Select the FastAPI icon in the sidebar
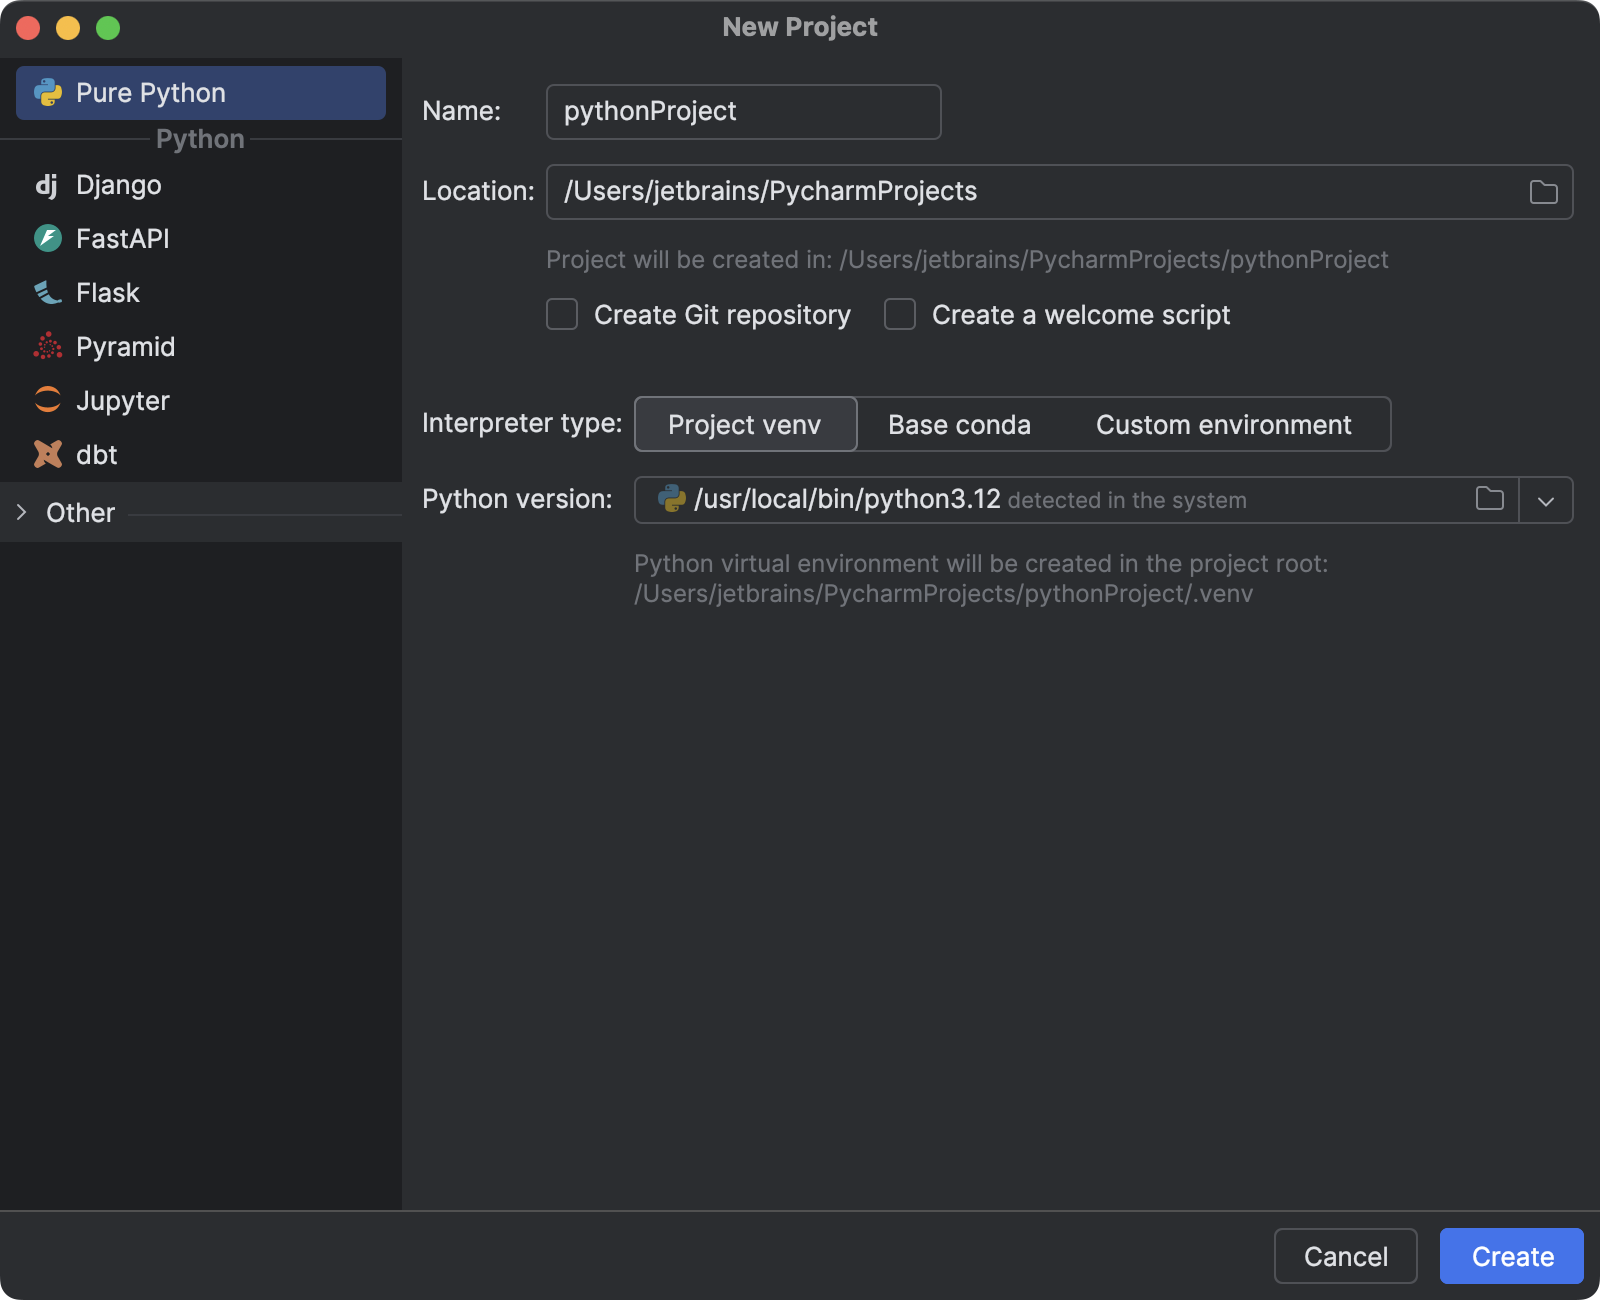Viewport: 1600px width, 1300px height. coord(47,238)
